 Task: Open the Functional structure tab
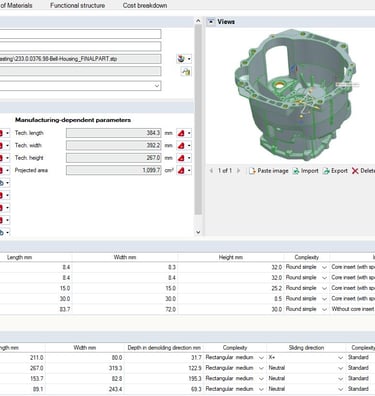pos(77,5)
